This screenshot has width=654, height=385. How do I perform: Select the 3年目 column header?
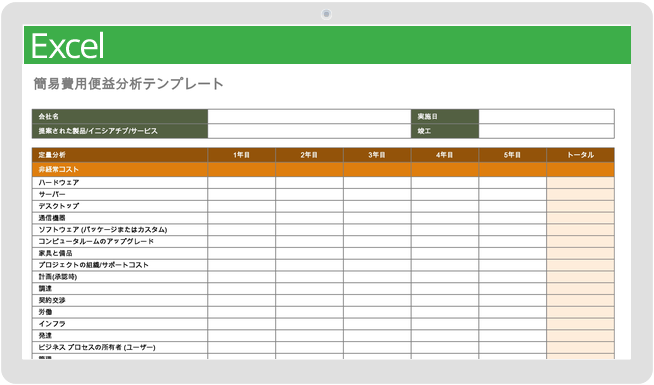[x=377, y=155]
